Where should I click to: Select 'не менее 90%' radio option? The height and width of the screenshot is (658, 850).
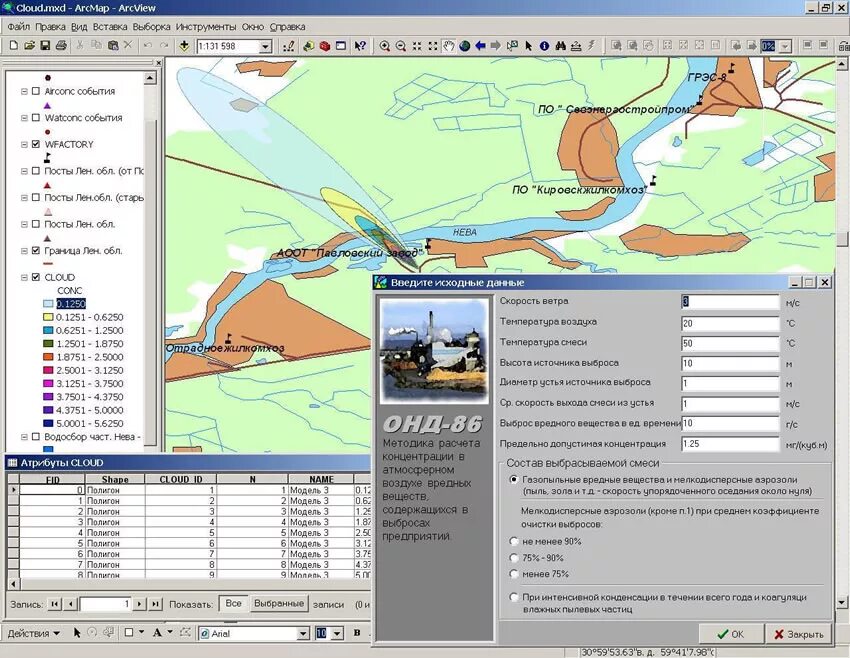513,541
